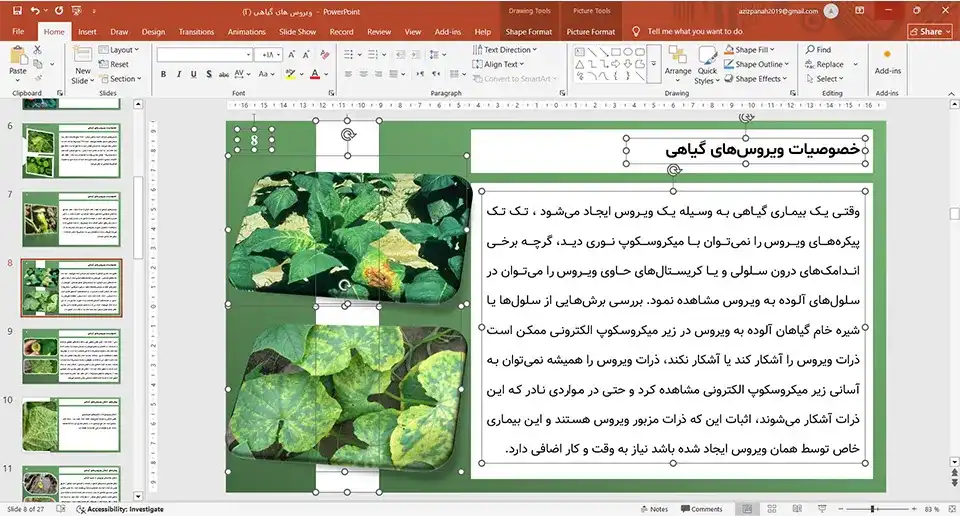Click the Tell me what you want search field

pyautogui.click(x=695, y=31)
